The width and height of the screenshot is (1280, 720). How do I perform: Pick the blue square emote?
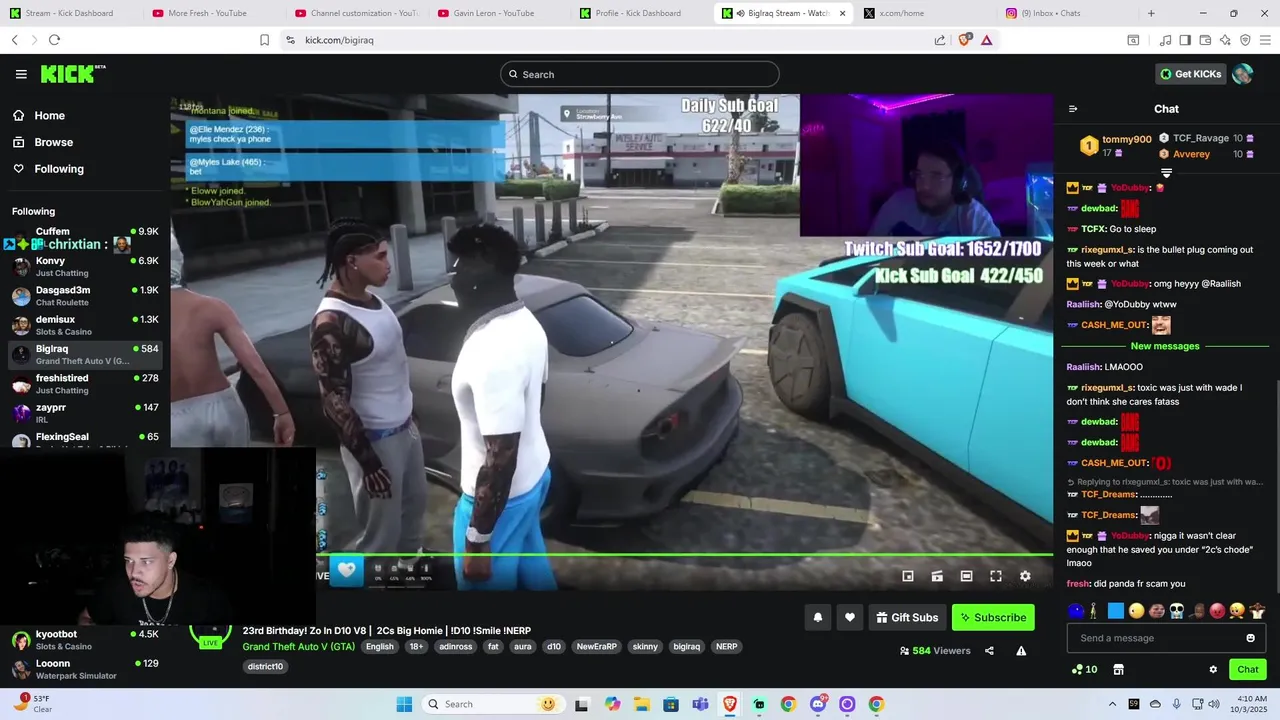coord(1116,611)
